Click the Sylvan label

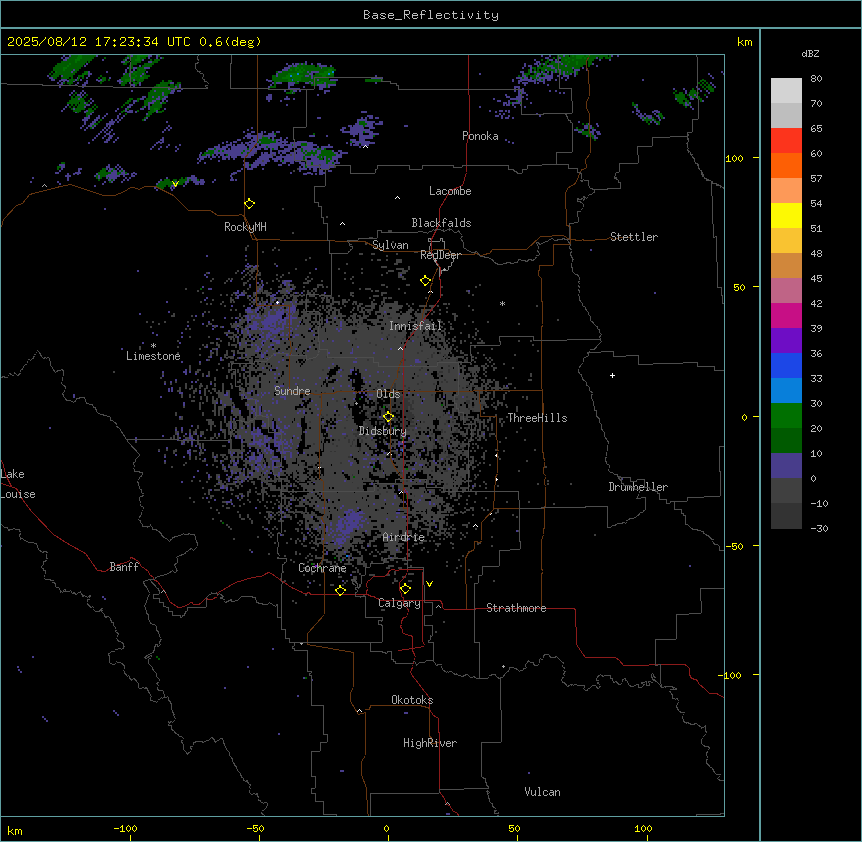coord(390,245)
